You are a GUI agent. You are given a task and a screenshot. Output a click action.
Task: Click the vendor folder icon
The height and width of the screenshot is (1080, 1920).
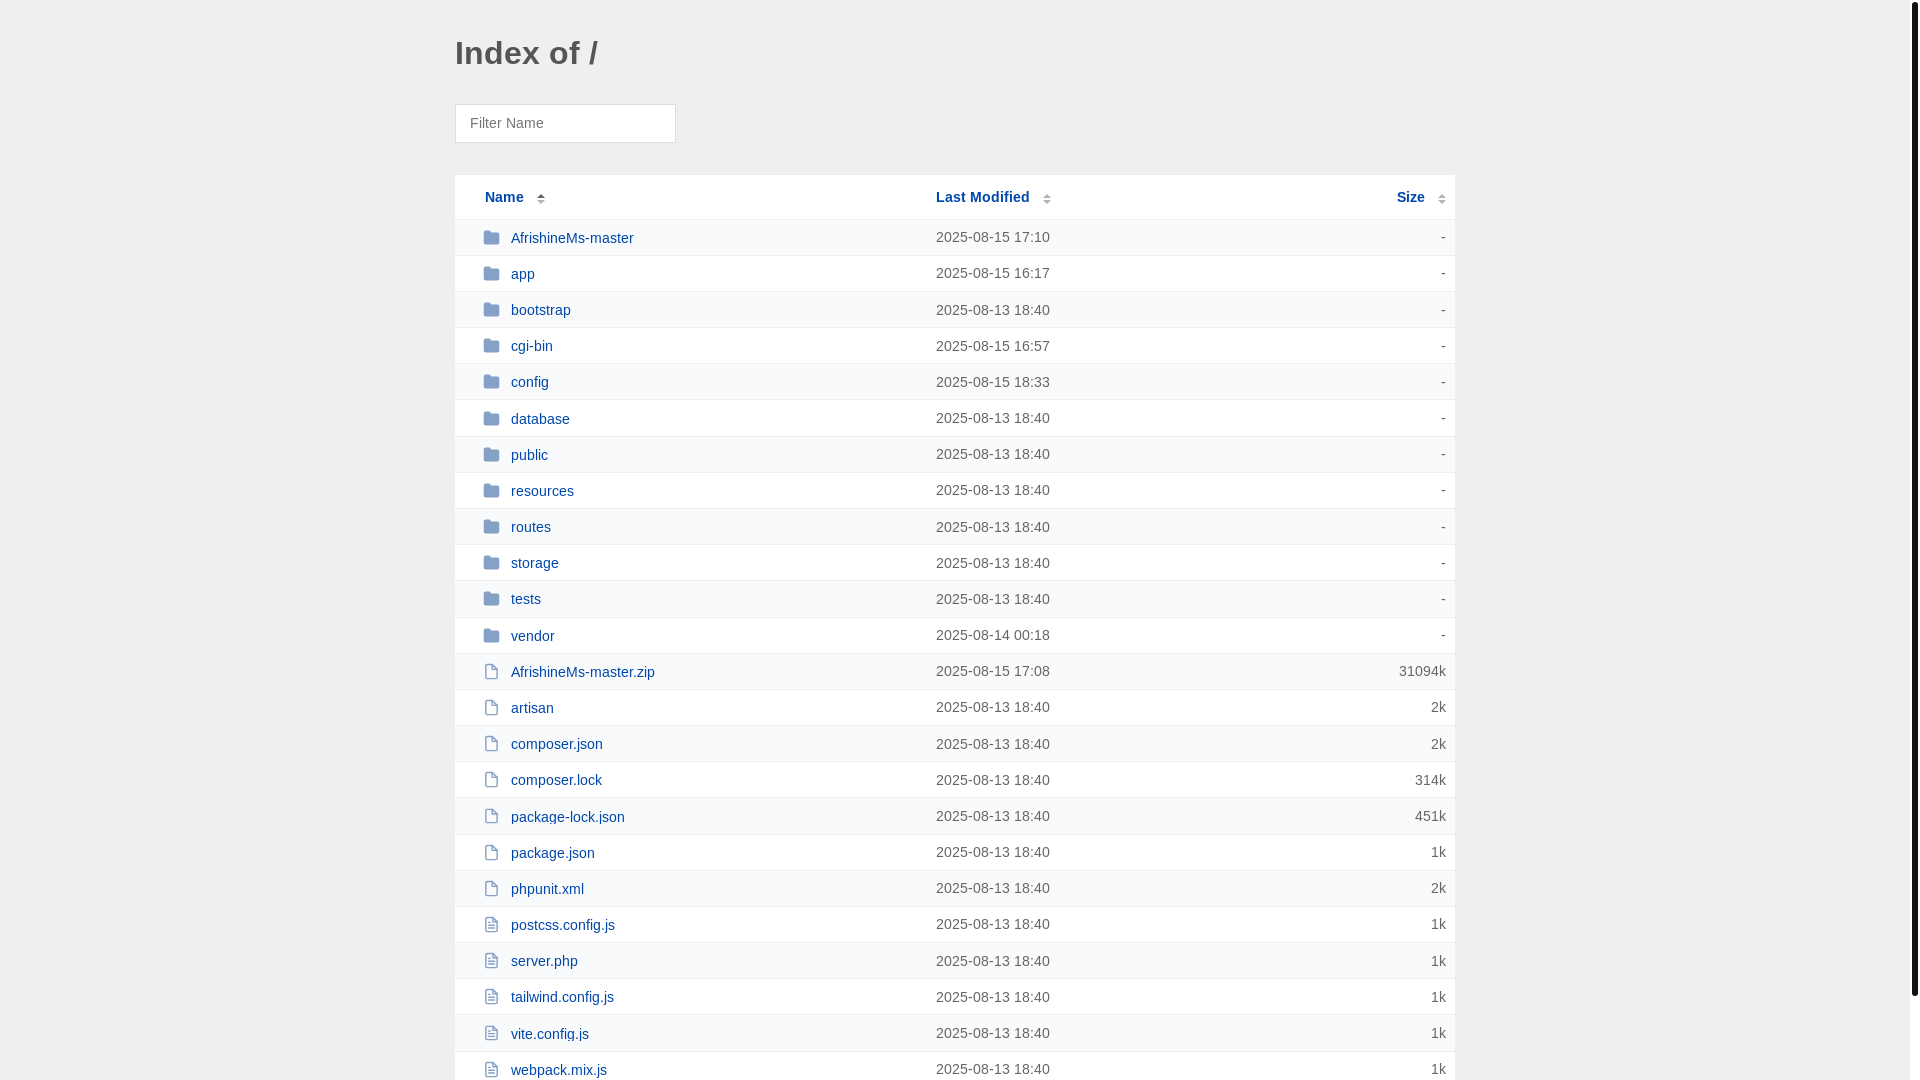(491, 636)
